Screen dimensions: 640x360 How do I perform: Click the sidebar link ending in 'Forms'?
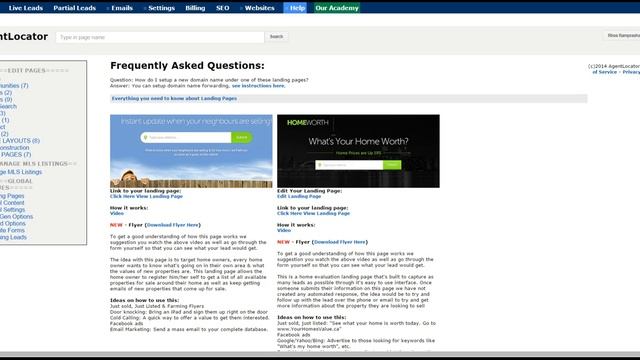point(12,231)
